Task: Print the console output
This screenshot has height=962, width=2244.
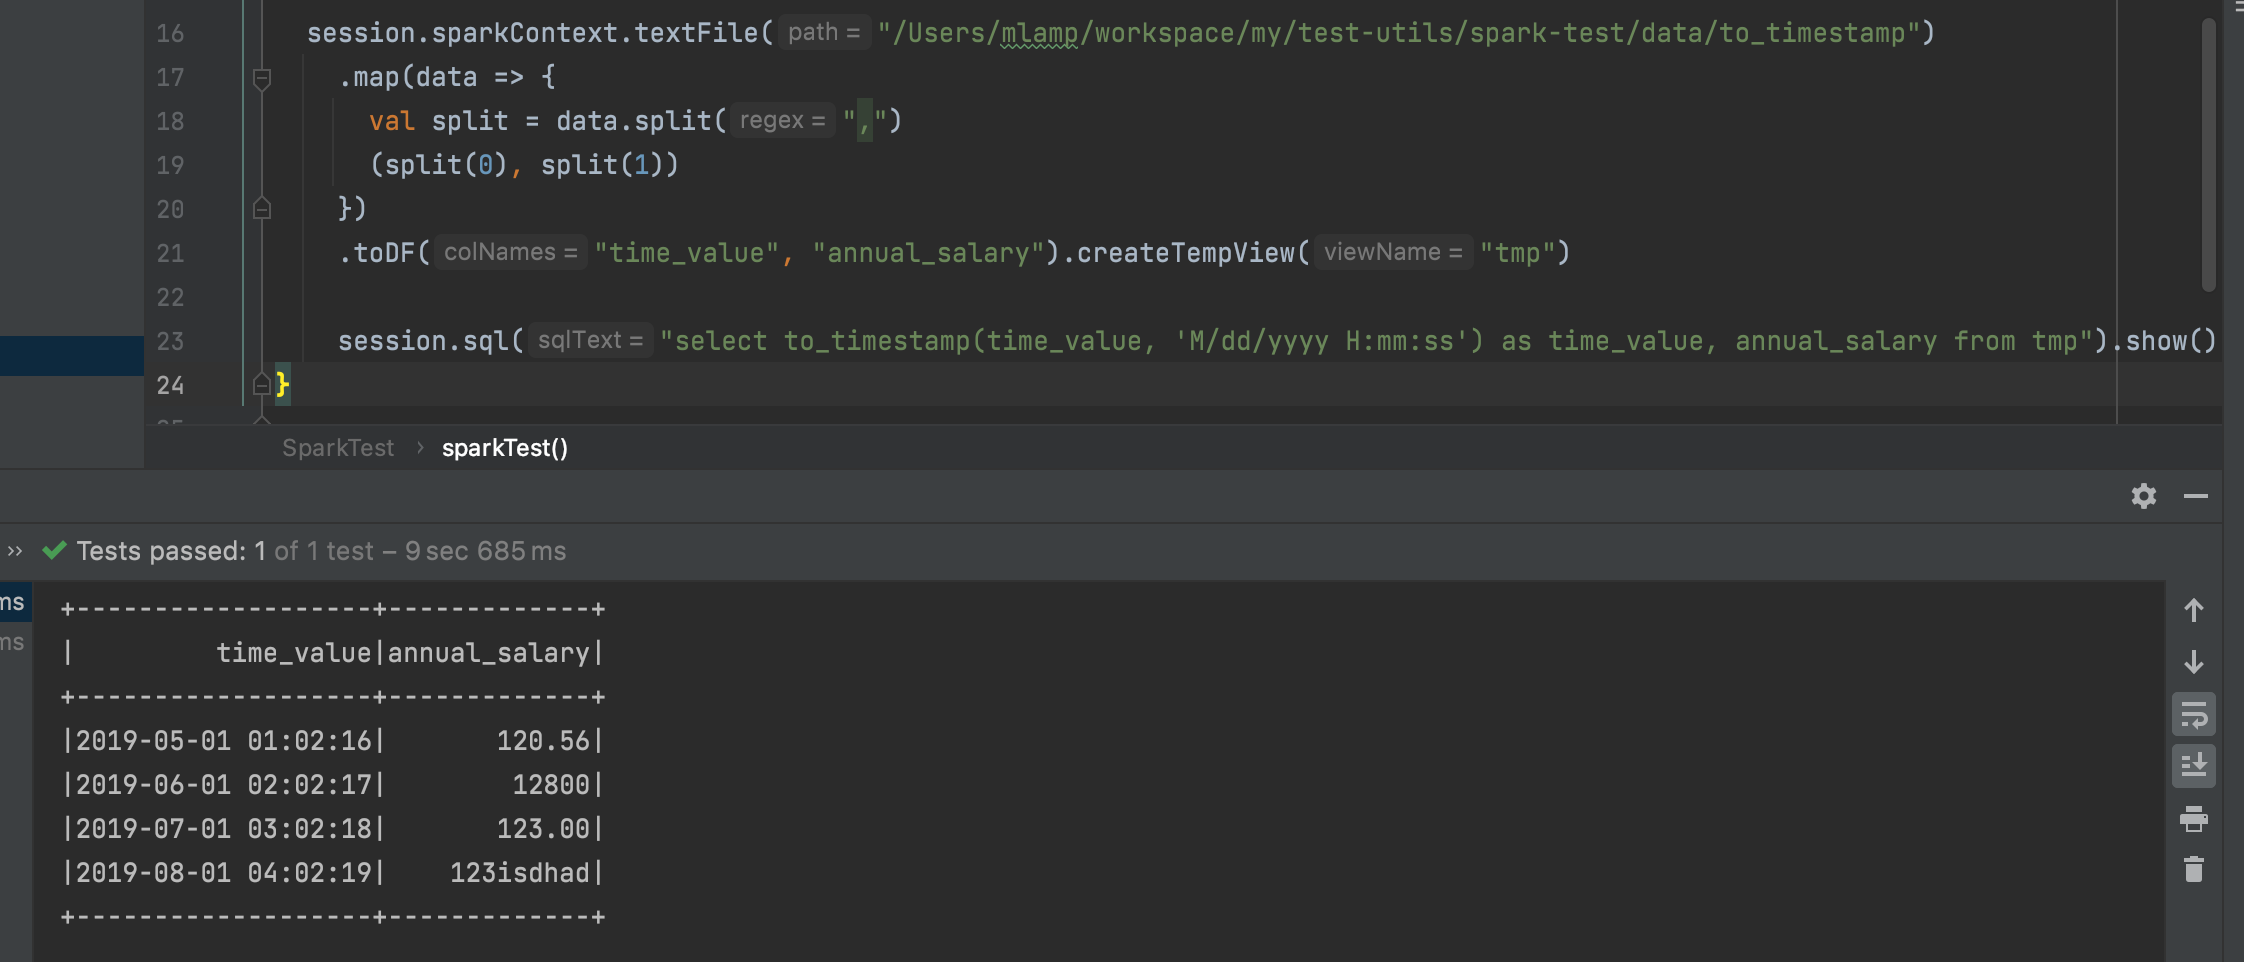Action: [x=2194, y=819]
